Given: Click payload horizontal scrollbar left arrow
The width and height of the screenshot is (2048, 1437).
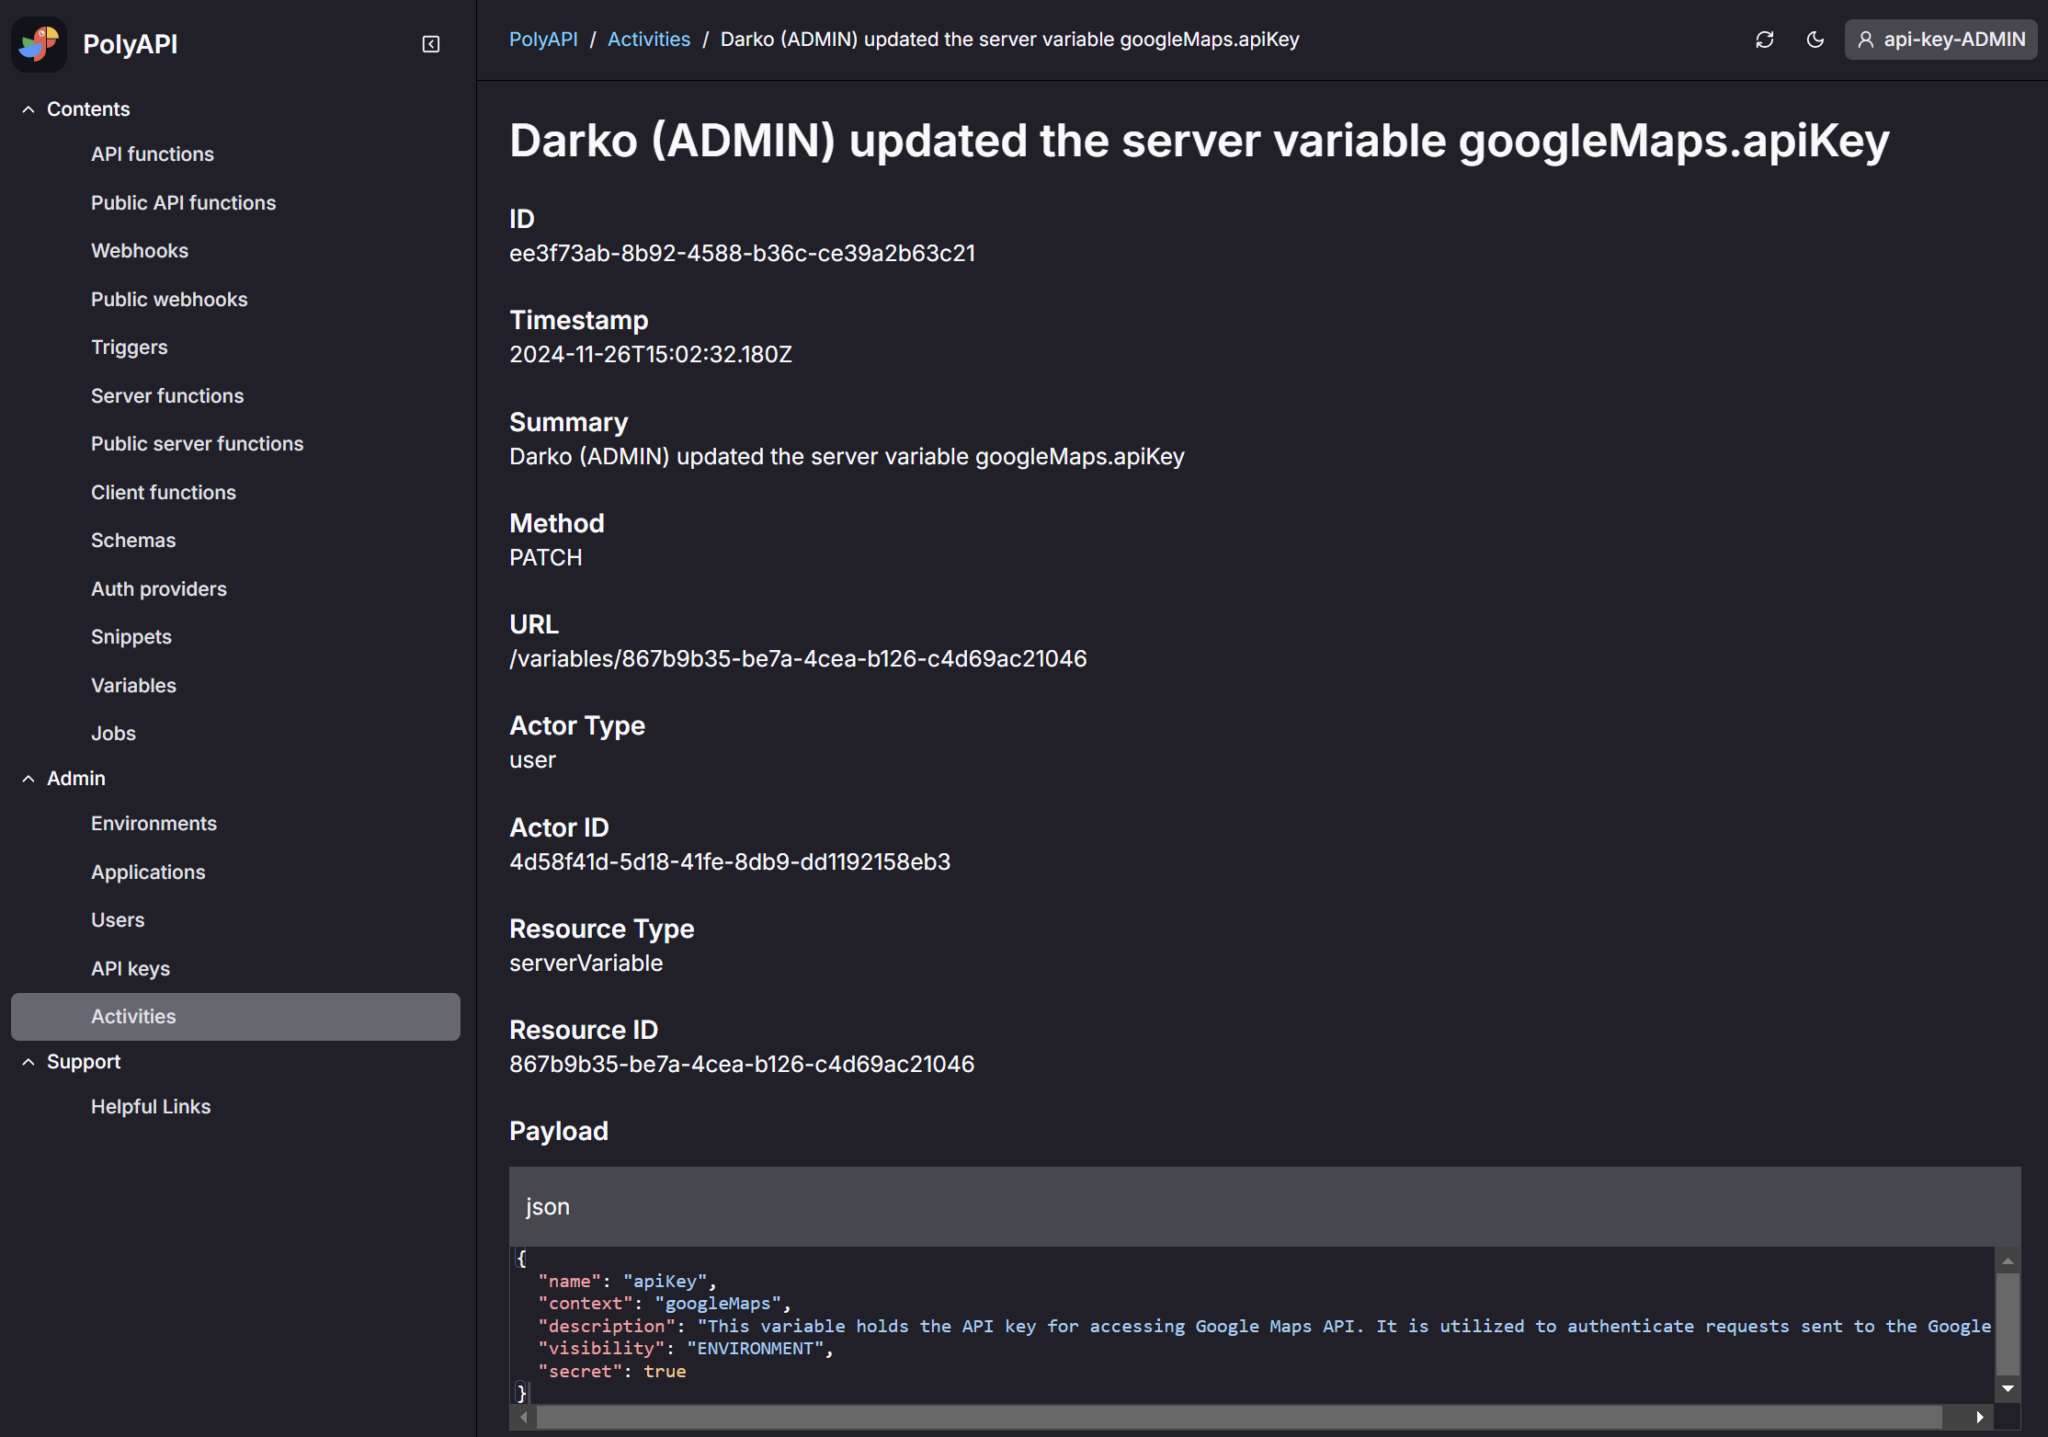Looking at the screenshot, I should coord(524,1417).
